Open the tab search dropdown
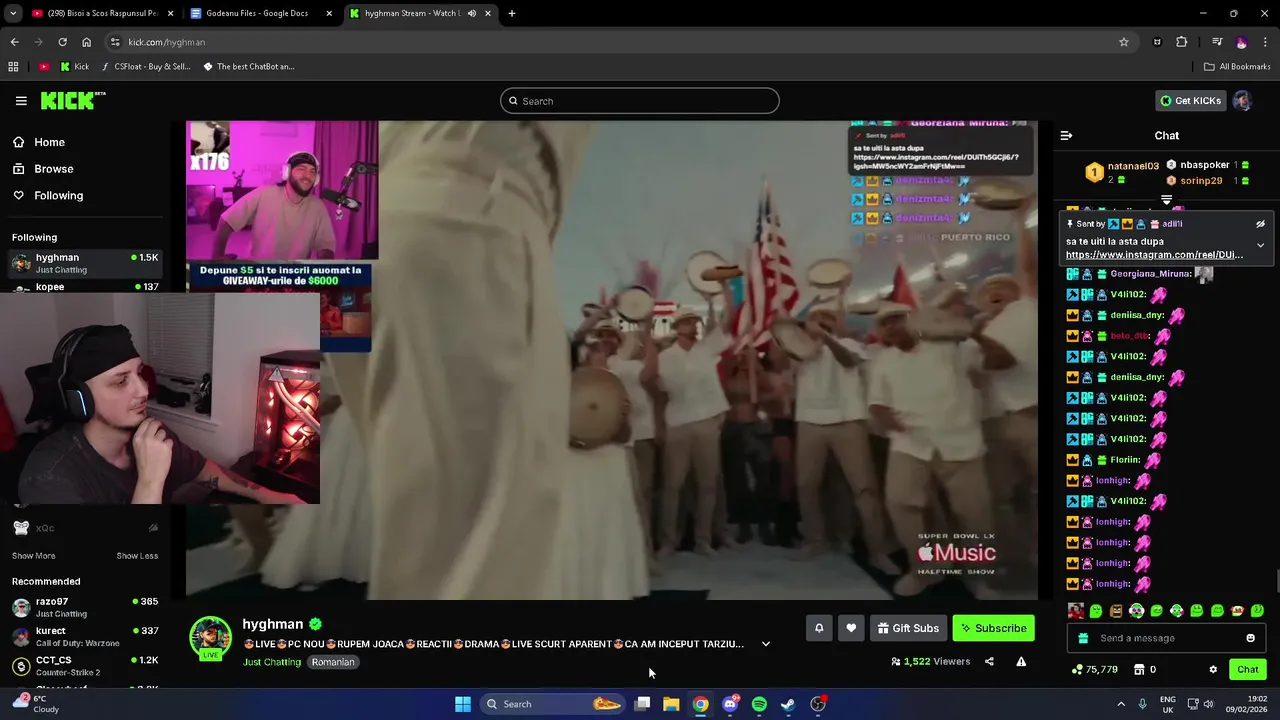Viewport: 1280px width, 720px height. tap(13, 14)
